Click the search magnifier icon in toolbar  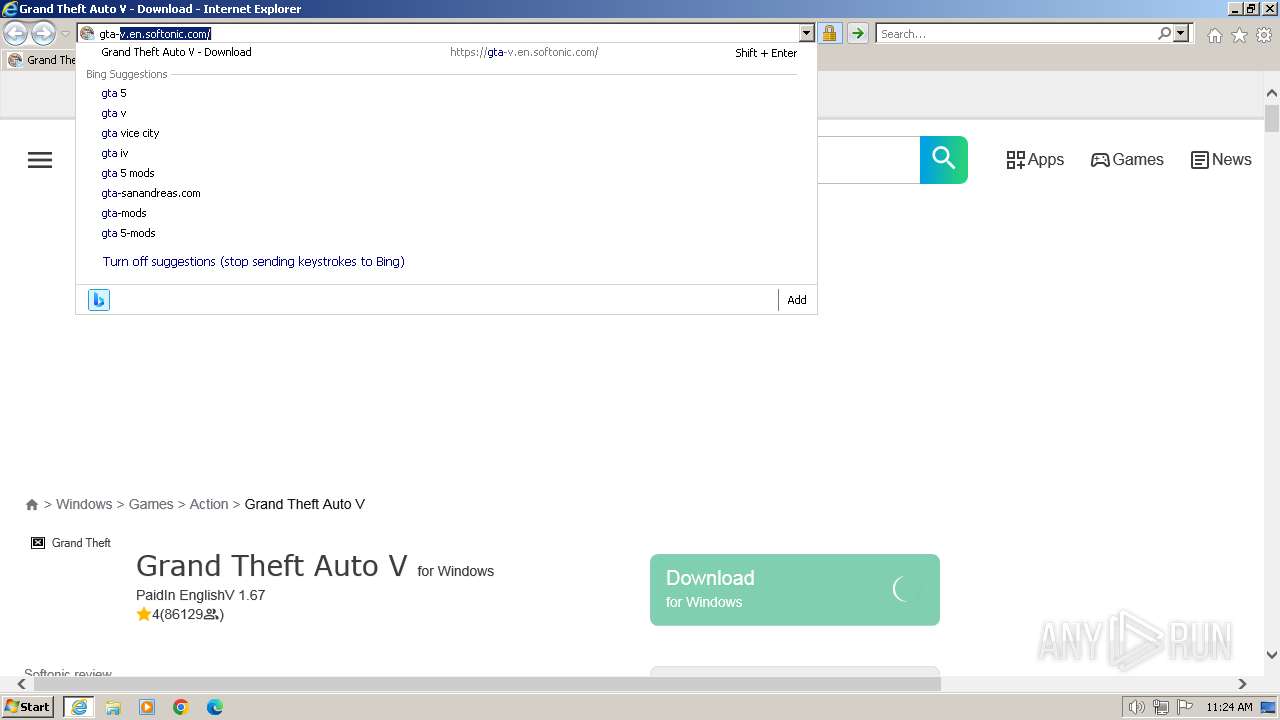click(x=1164, y=33)
